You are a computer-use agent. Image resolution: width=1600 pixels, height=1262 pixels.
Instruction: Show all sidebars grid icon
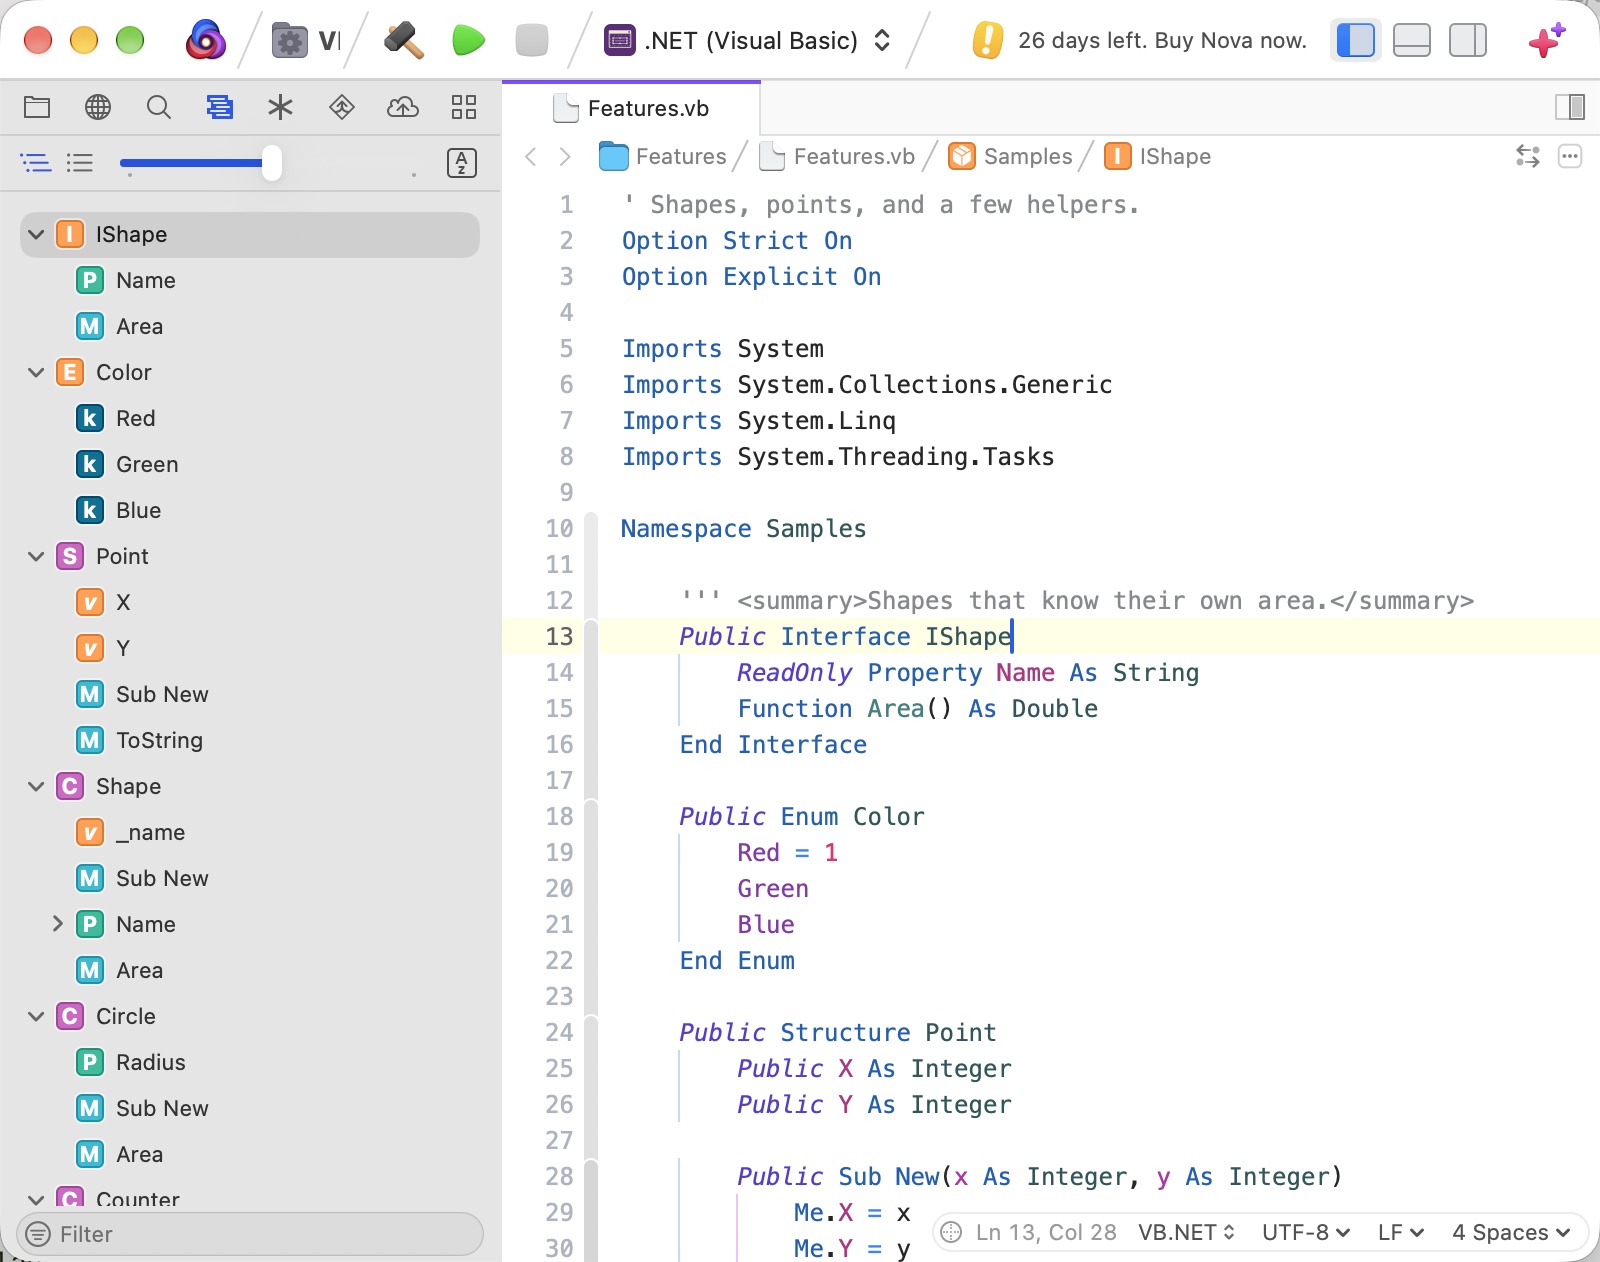point(464,107)
